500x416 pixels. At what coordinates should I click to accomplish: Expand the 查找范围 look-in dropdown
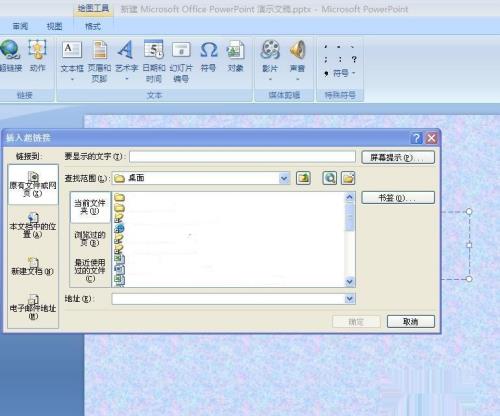(284, 178)
